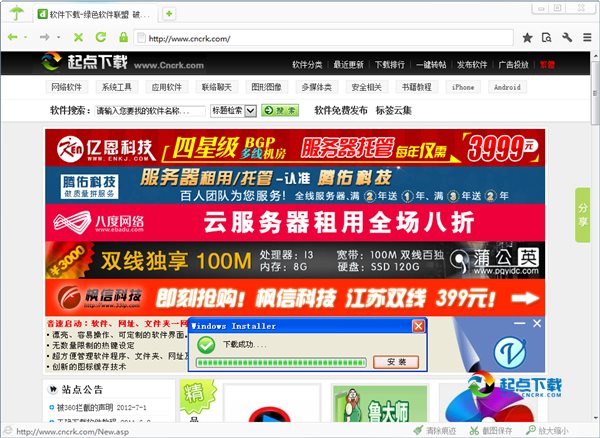The width and height of the screenshot is (600, 438).
Task: Select 应用软件 category
Action: 166,87
